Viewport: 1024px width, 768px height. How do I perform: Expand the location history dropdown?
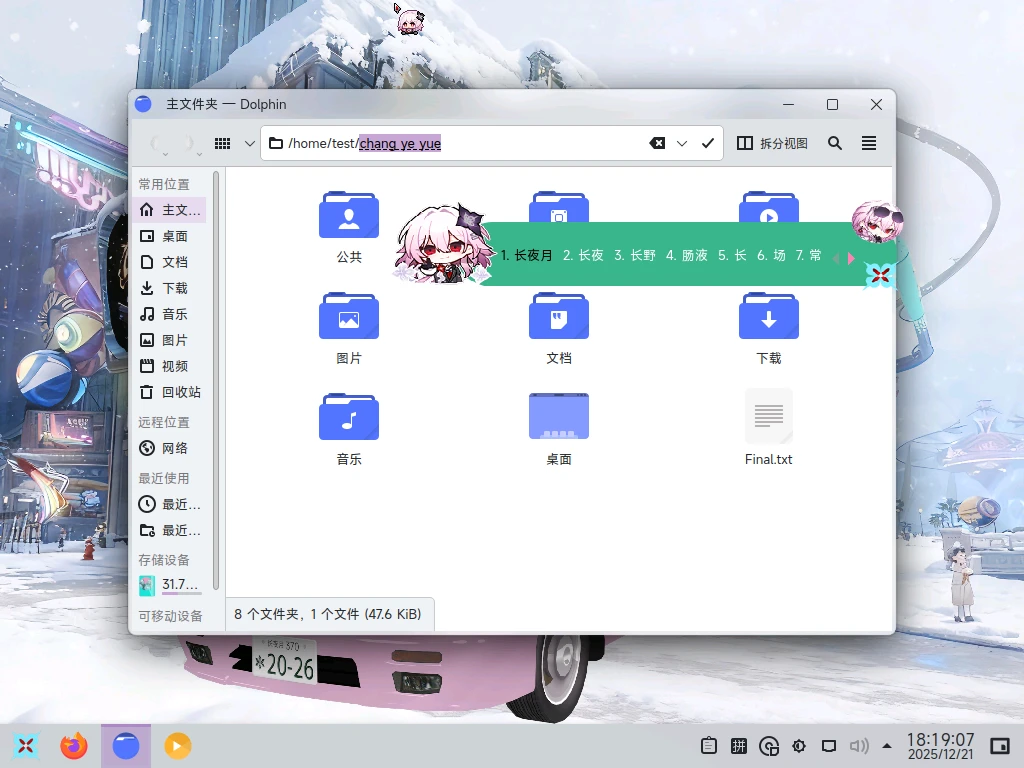pos(682,143)
